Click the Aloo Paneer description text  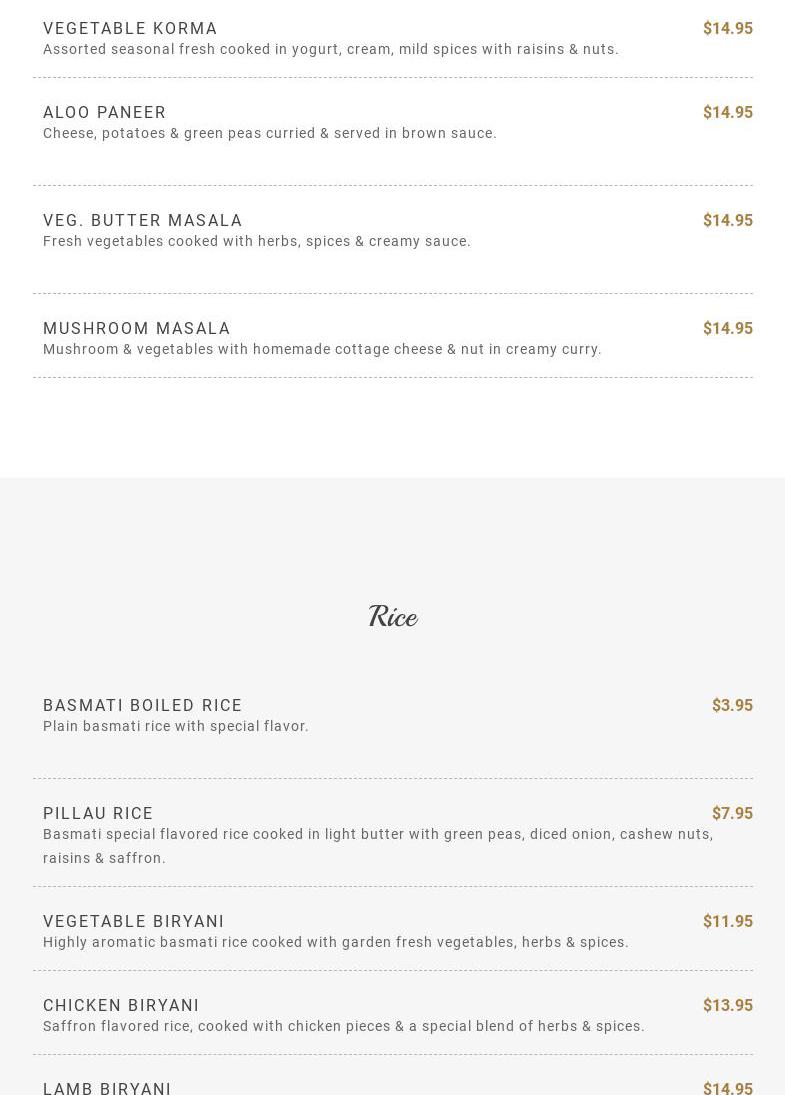tap(270, 133)
